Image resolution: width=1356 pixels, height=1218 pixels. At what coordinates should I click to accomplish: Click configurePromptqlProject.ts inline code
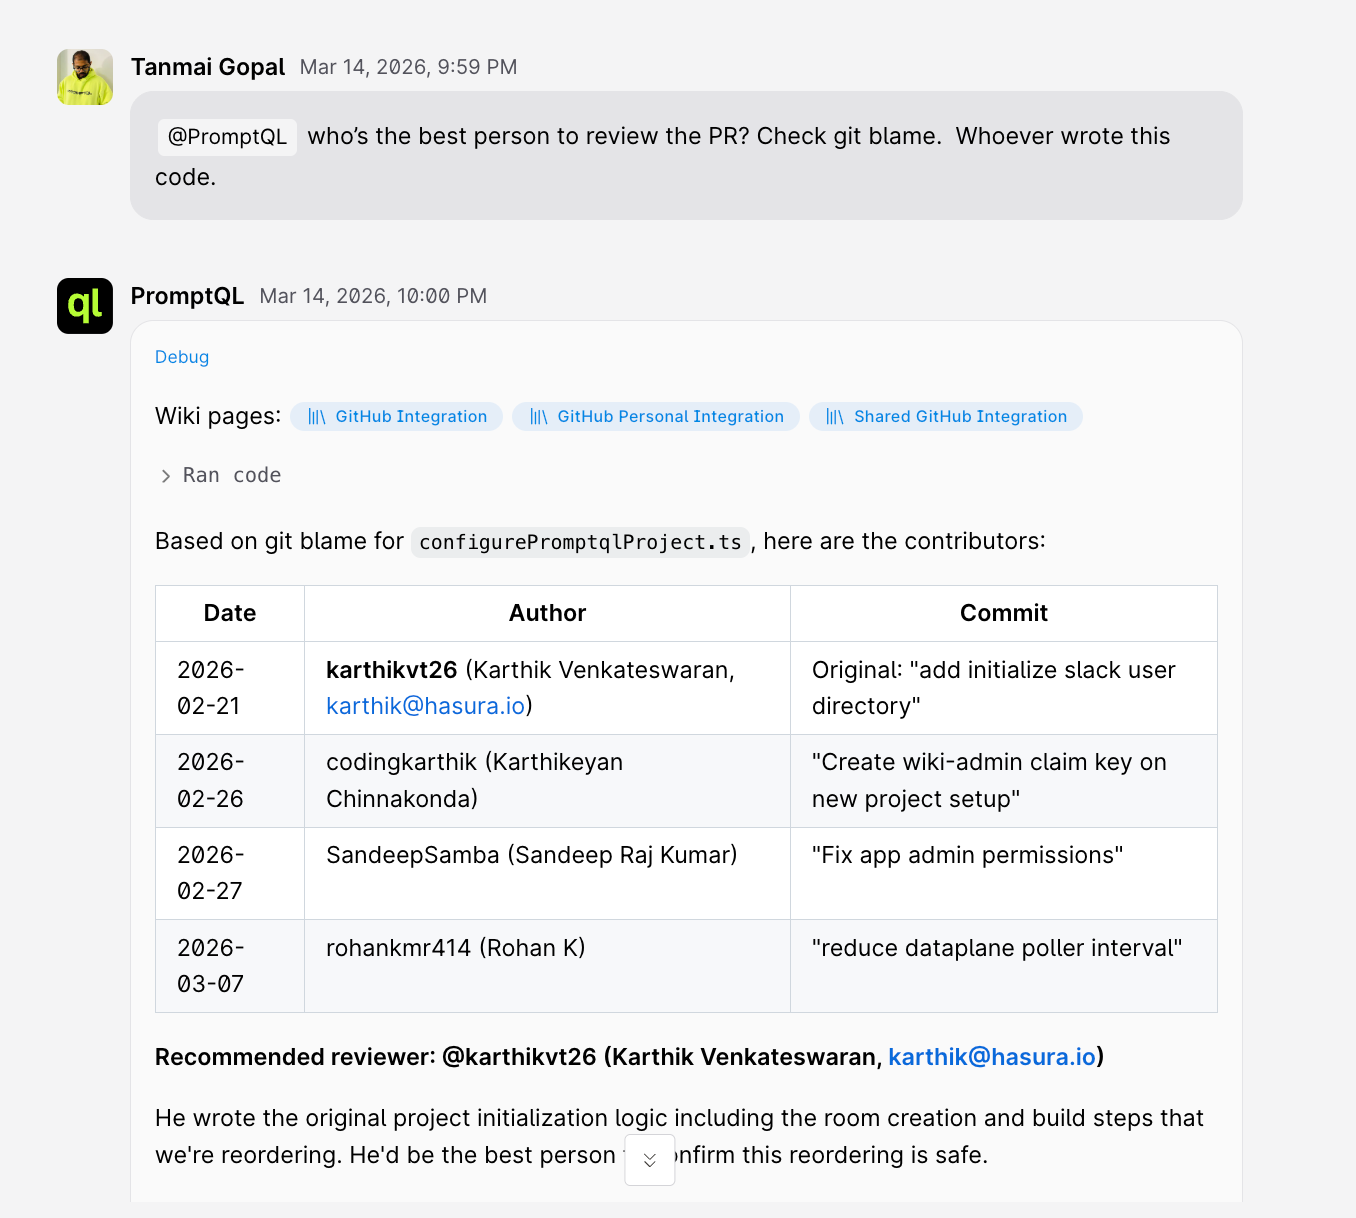pos(580,542)
